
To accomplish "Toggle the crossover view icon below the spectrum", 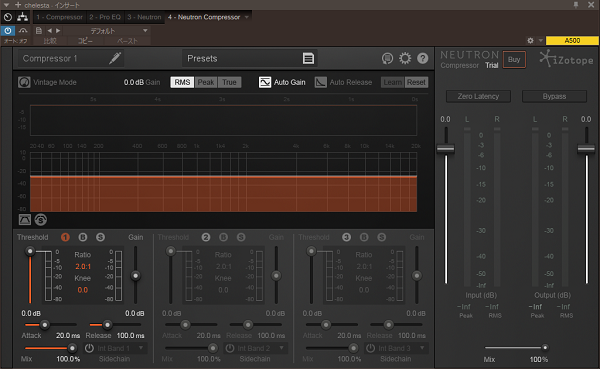I will (25, 219).
